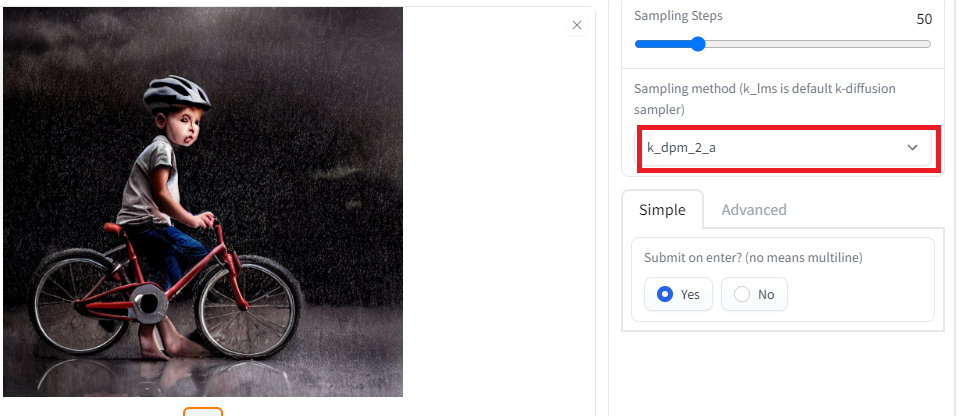Select Yes for Submit on enter

tap(678, 294)
